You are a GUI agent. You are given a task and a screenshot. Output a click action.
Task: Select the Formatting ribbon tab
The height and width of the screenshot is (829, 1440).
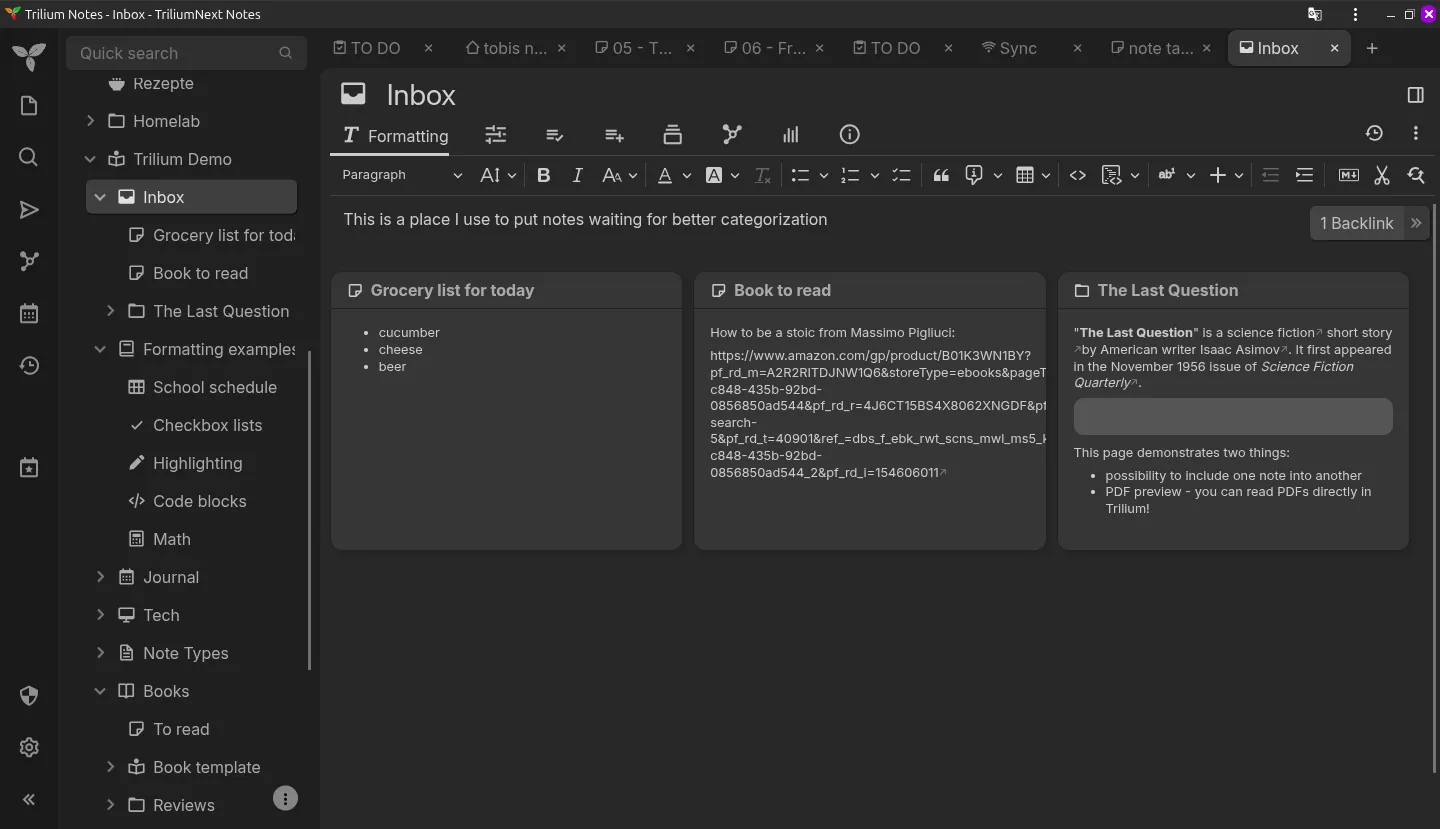pos(393,135)
